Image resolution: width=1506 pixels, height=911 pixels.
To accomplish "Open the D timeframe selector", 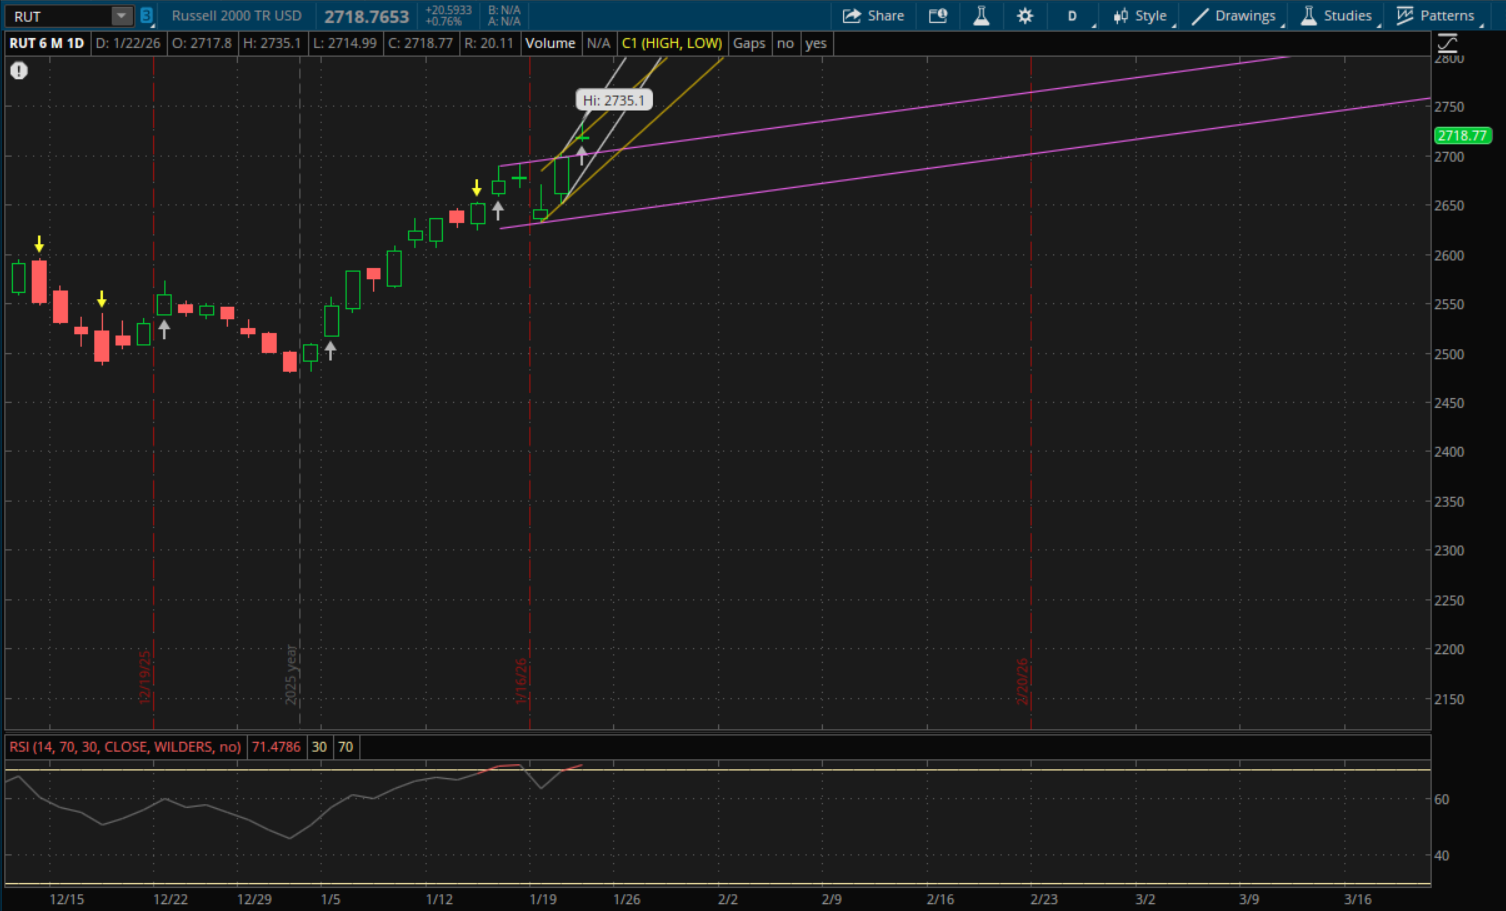I will [x=1072, y=16].
